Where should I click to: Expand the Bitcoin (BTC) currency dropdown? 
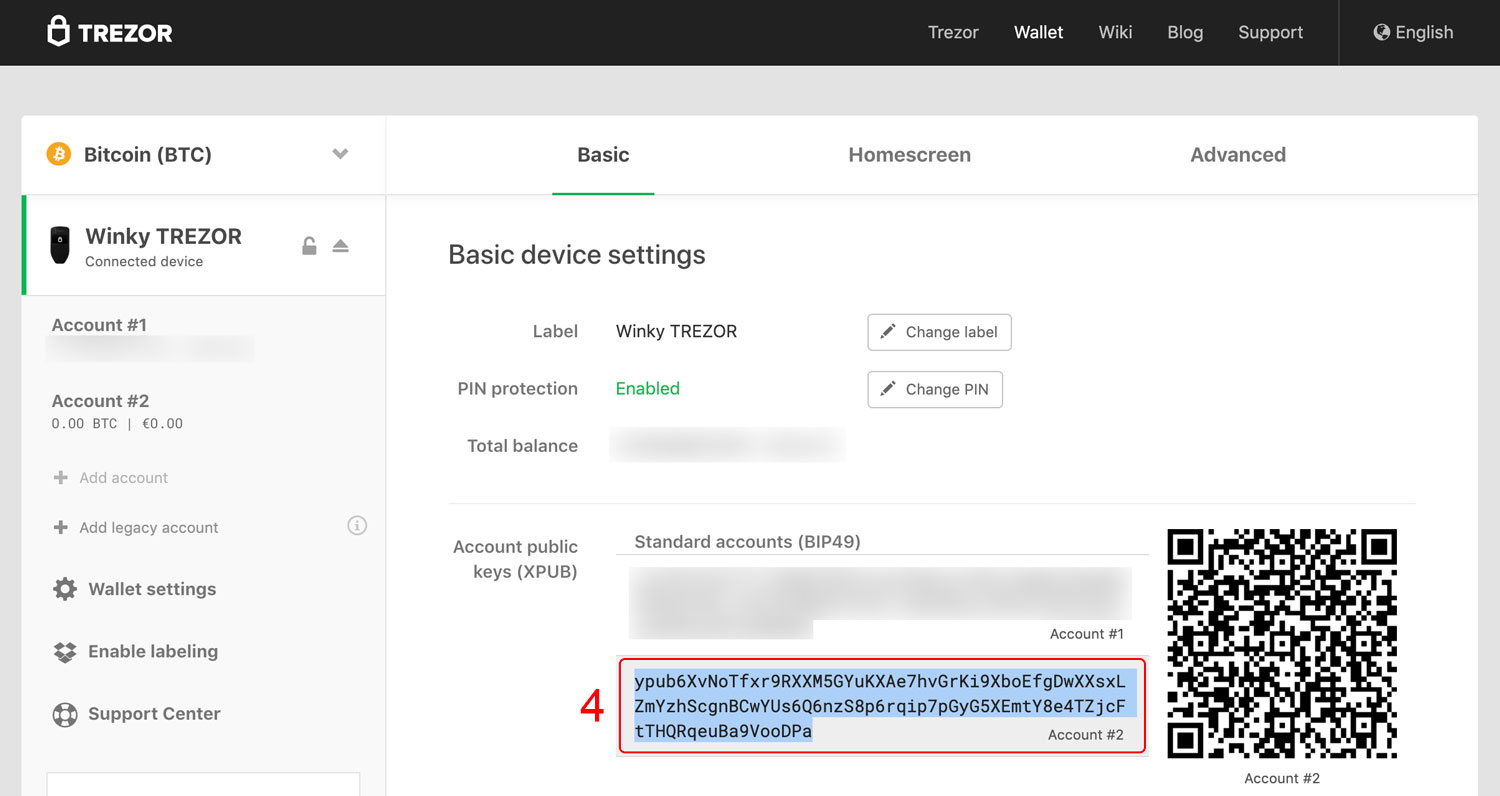340,154
